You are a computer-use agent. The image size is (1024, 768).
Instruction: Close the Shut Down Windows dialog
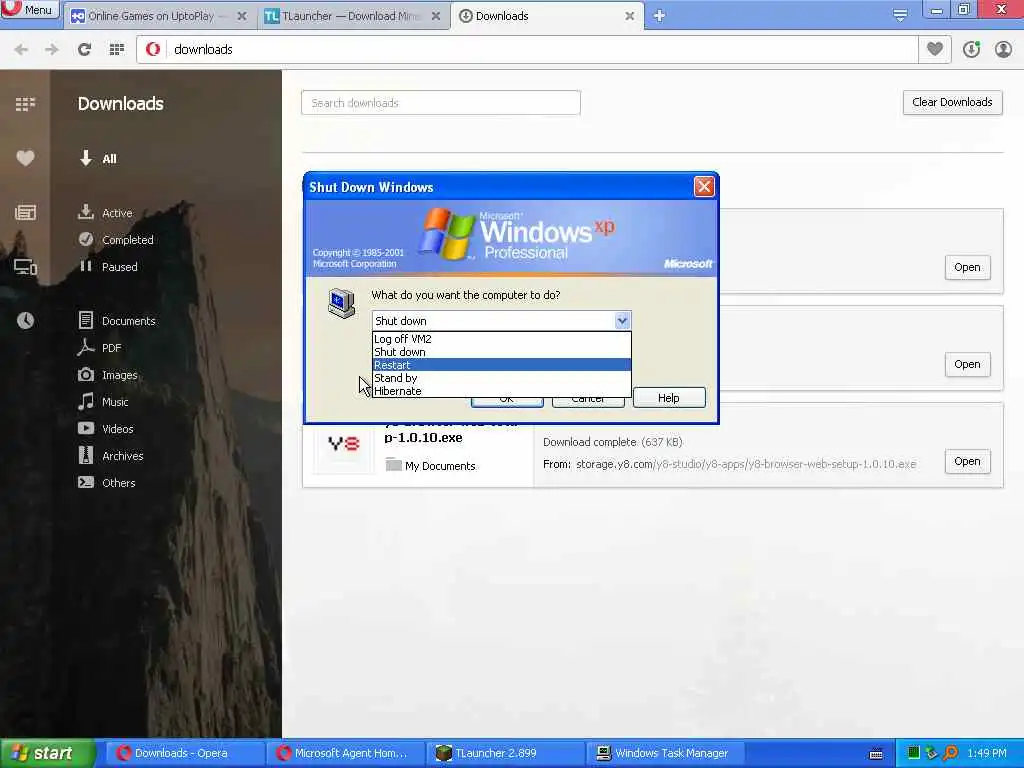[704, 187]
